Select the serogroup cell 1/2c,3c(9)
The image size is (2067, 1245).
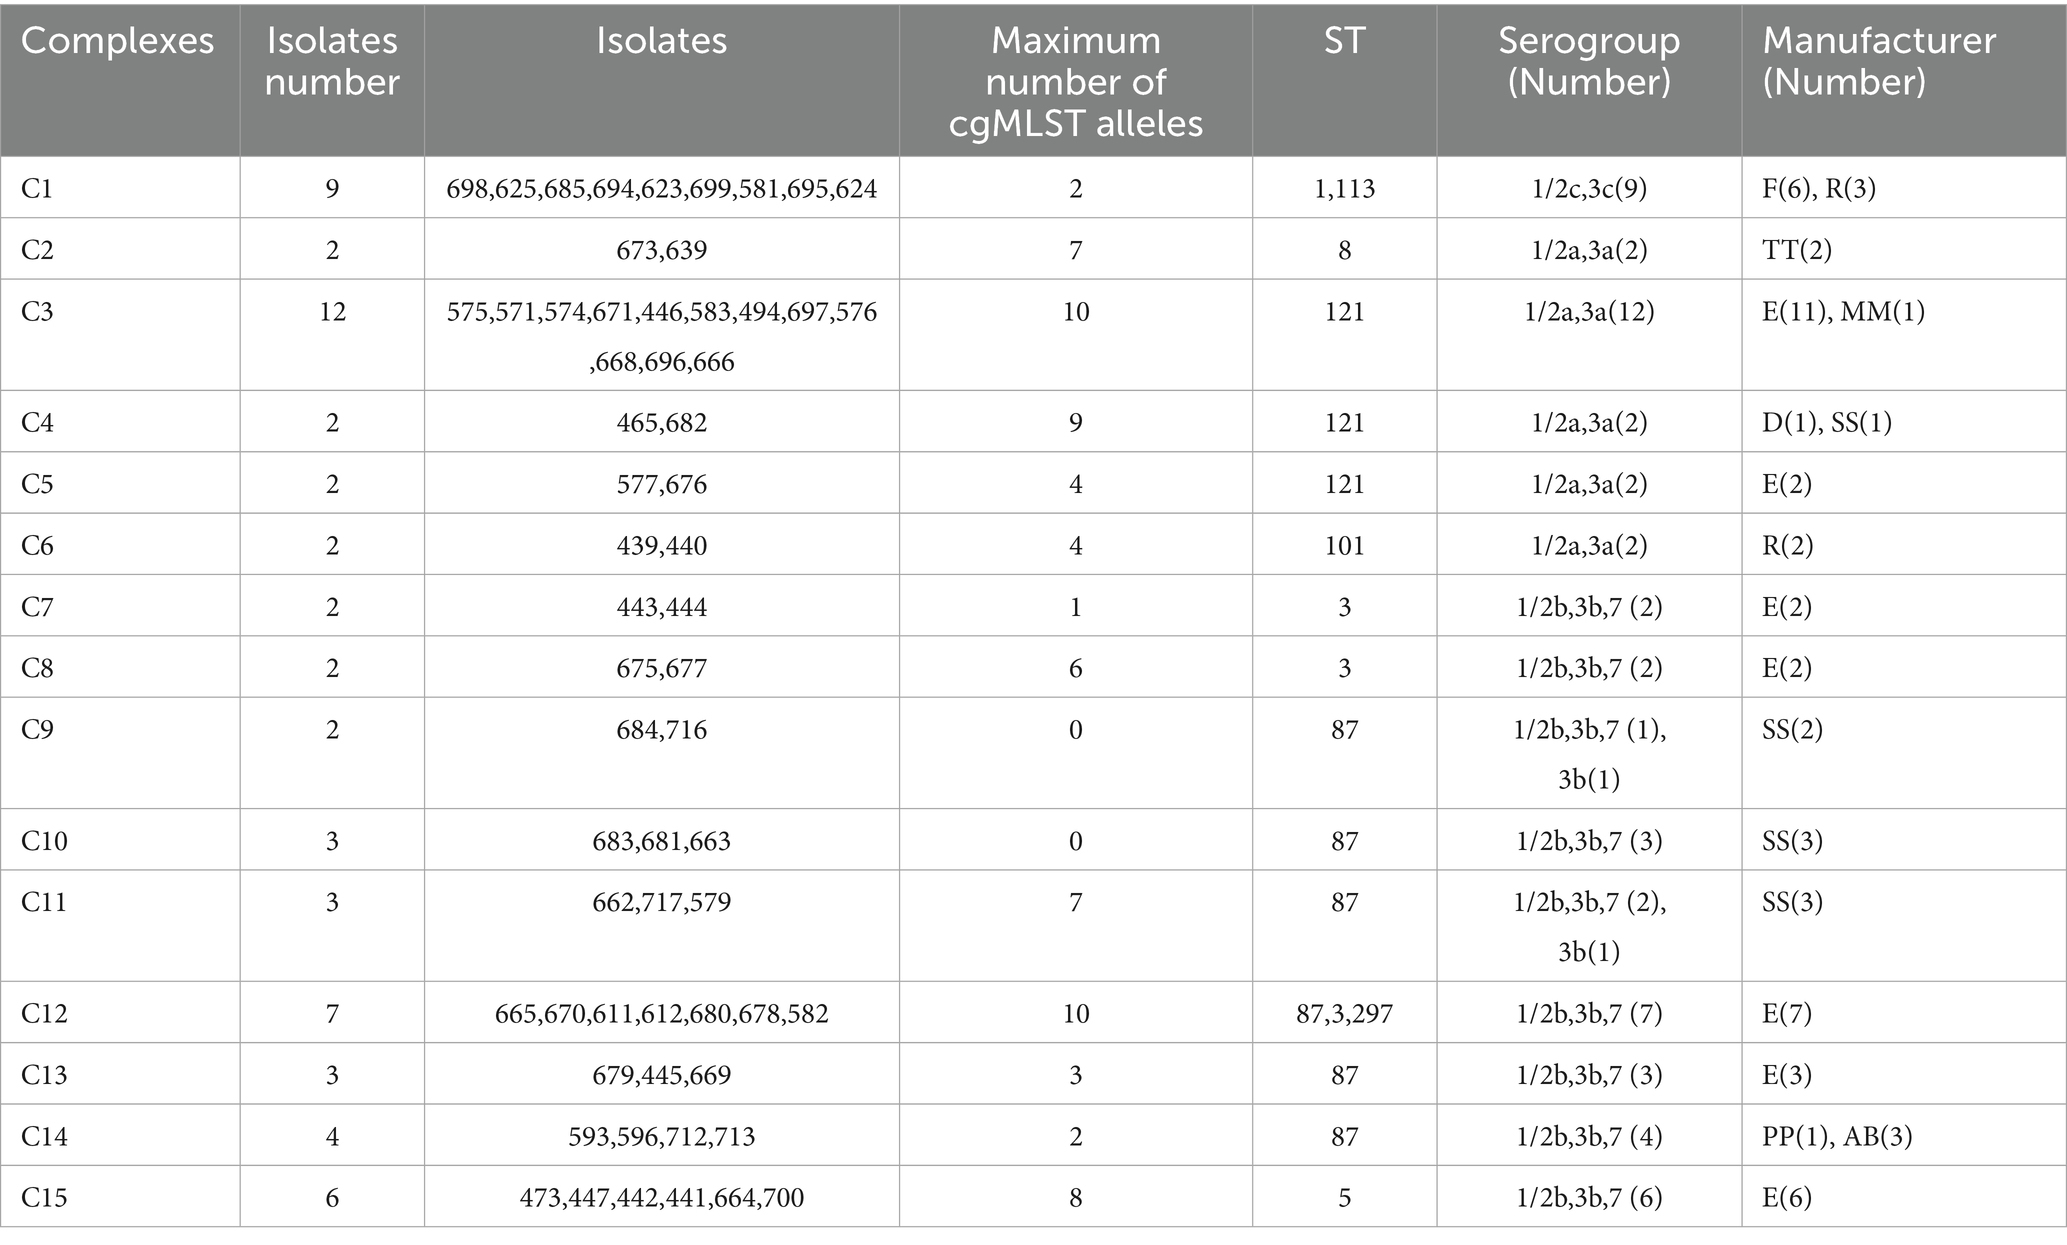click(1588, 188)
